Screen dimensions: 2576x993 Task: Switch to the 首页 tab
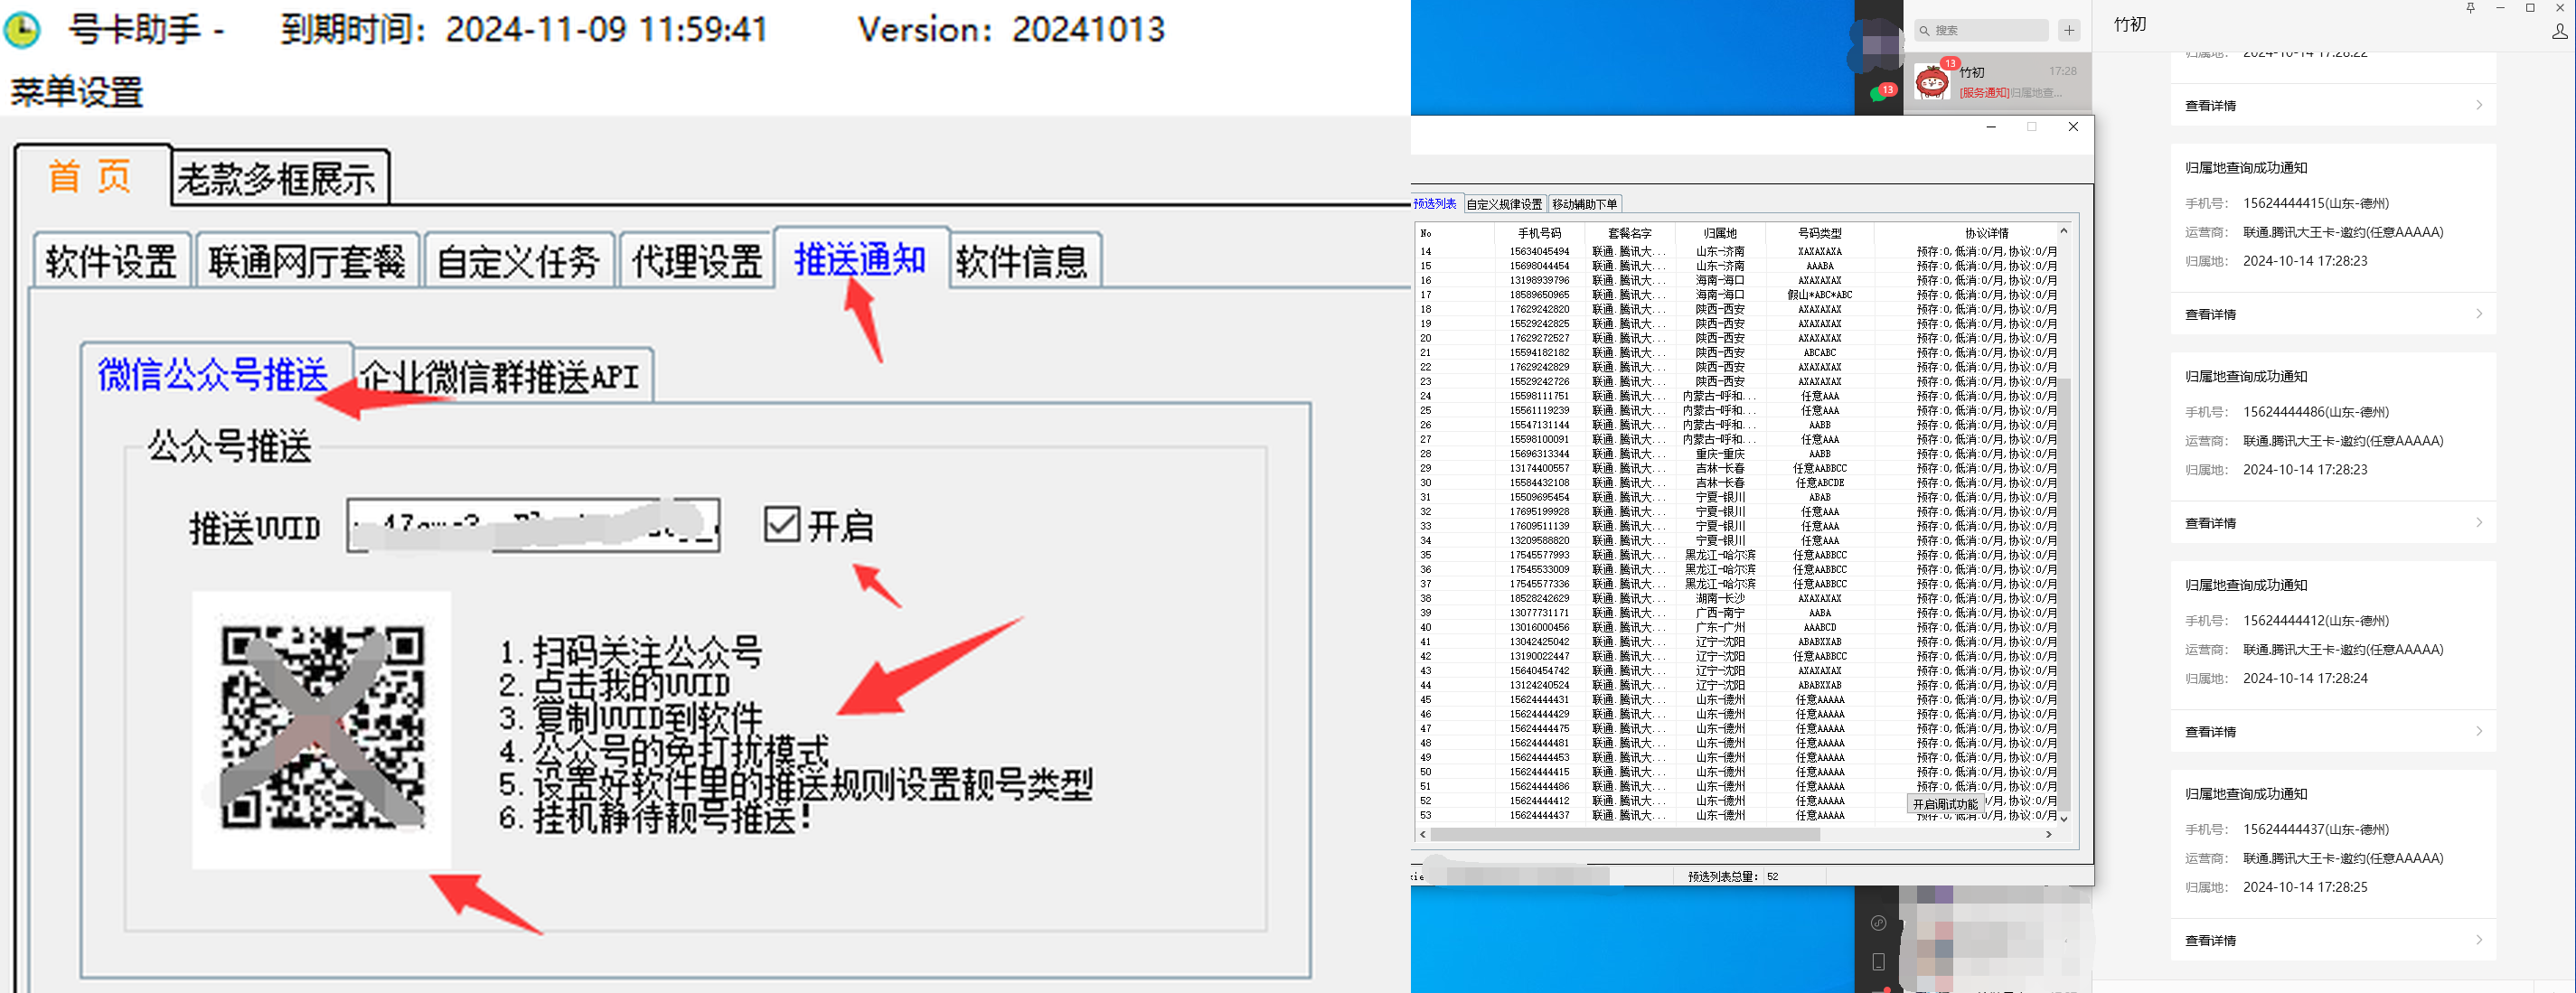pos(91,176)
